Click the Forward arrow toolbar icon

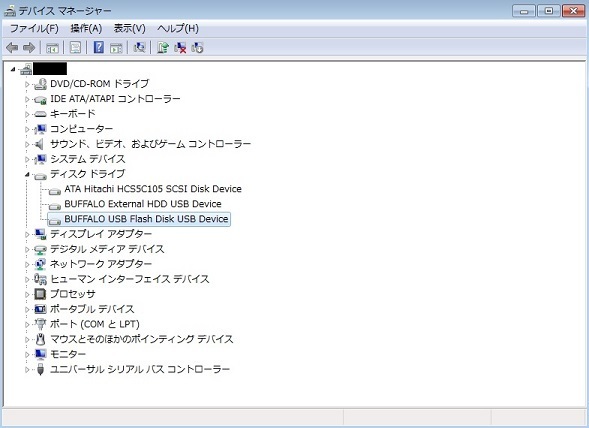pyautogui.click(x=29, y=48)
